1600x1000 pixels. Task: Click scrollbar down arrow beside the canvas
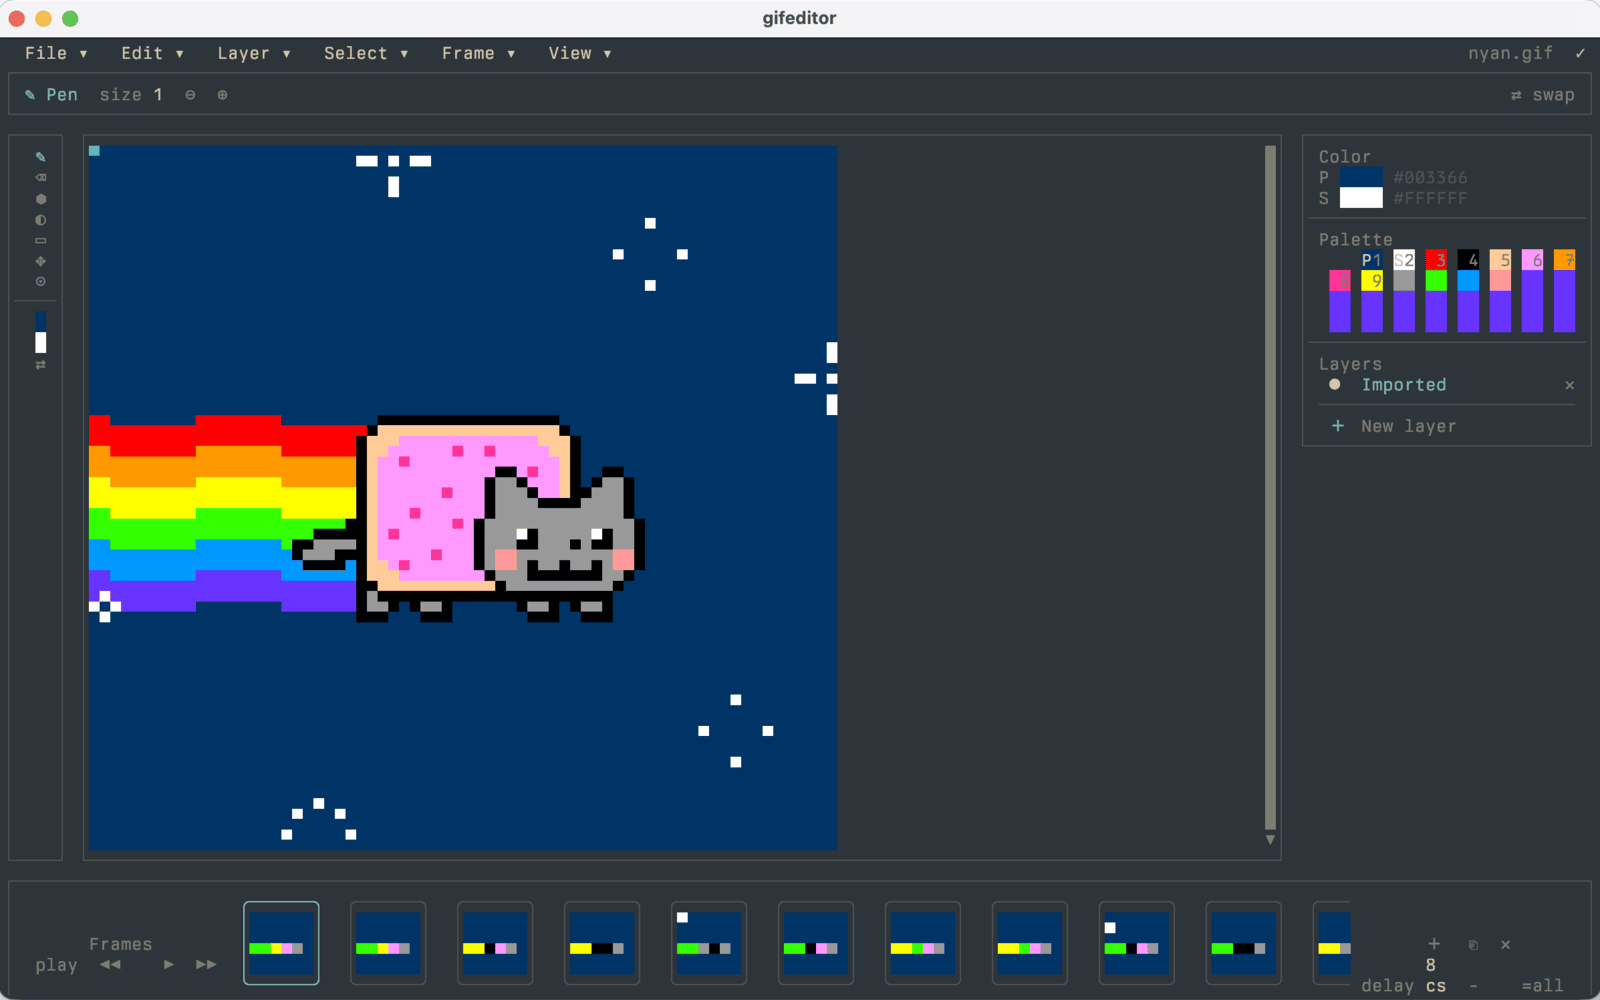click(1270, 840)
